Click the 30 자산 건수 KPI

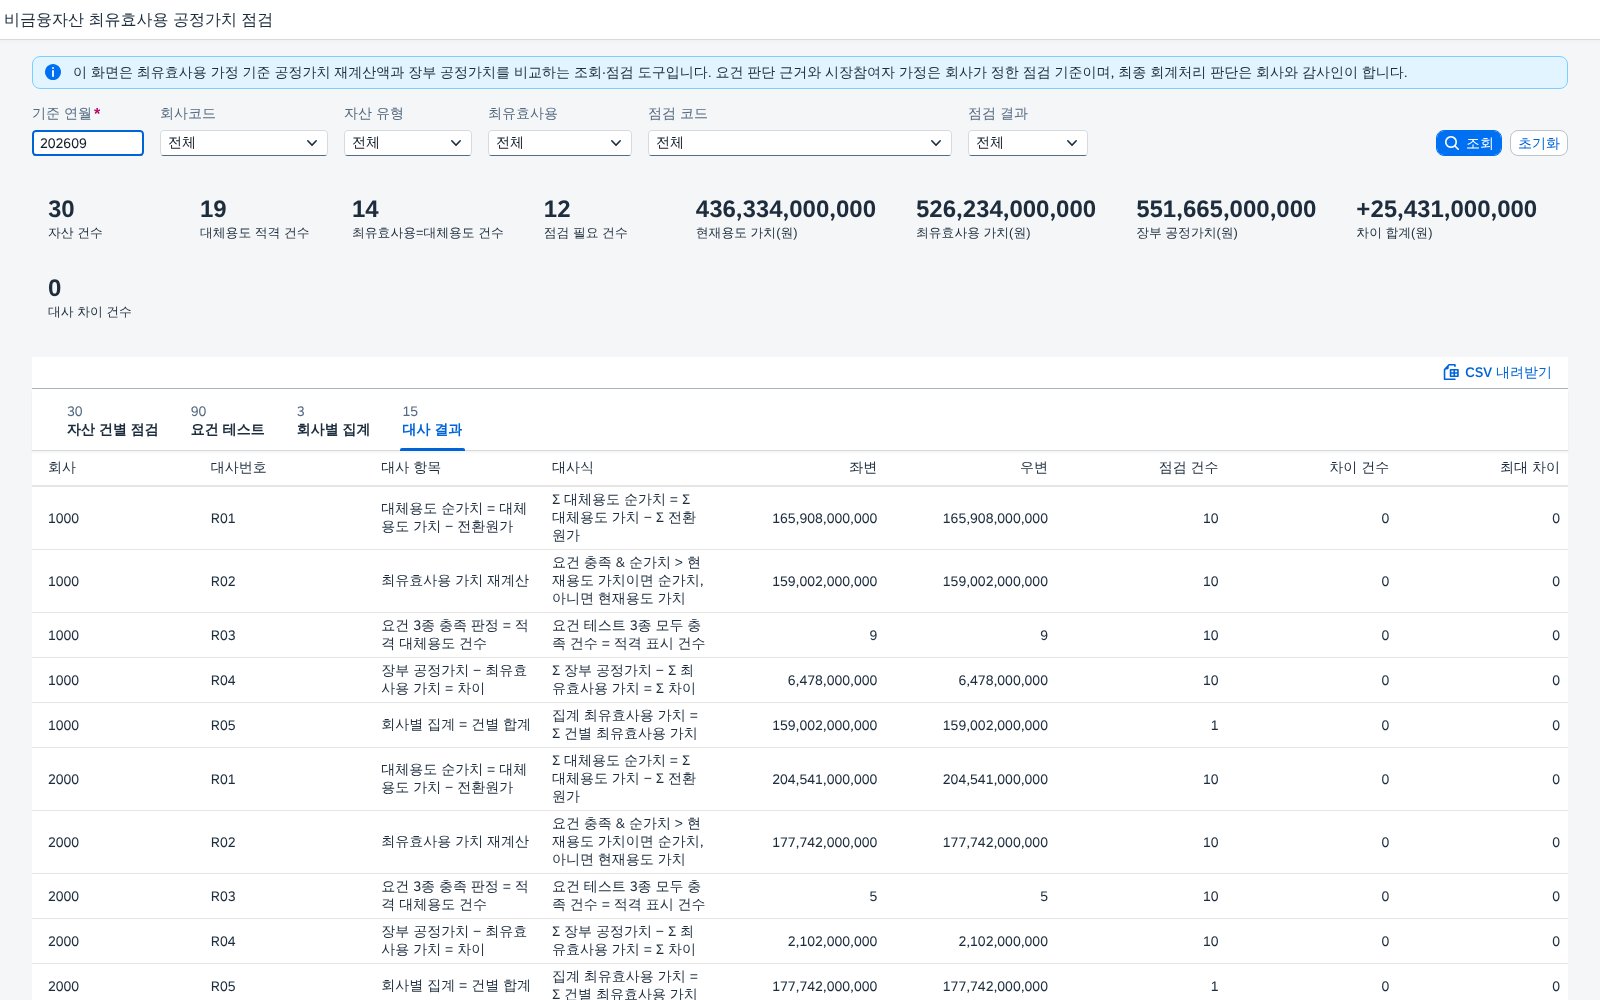(x=76, y=219)
